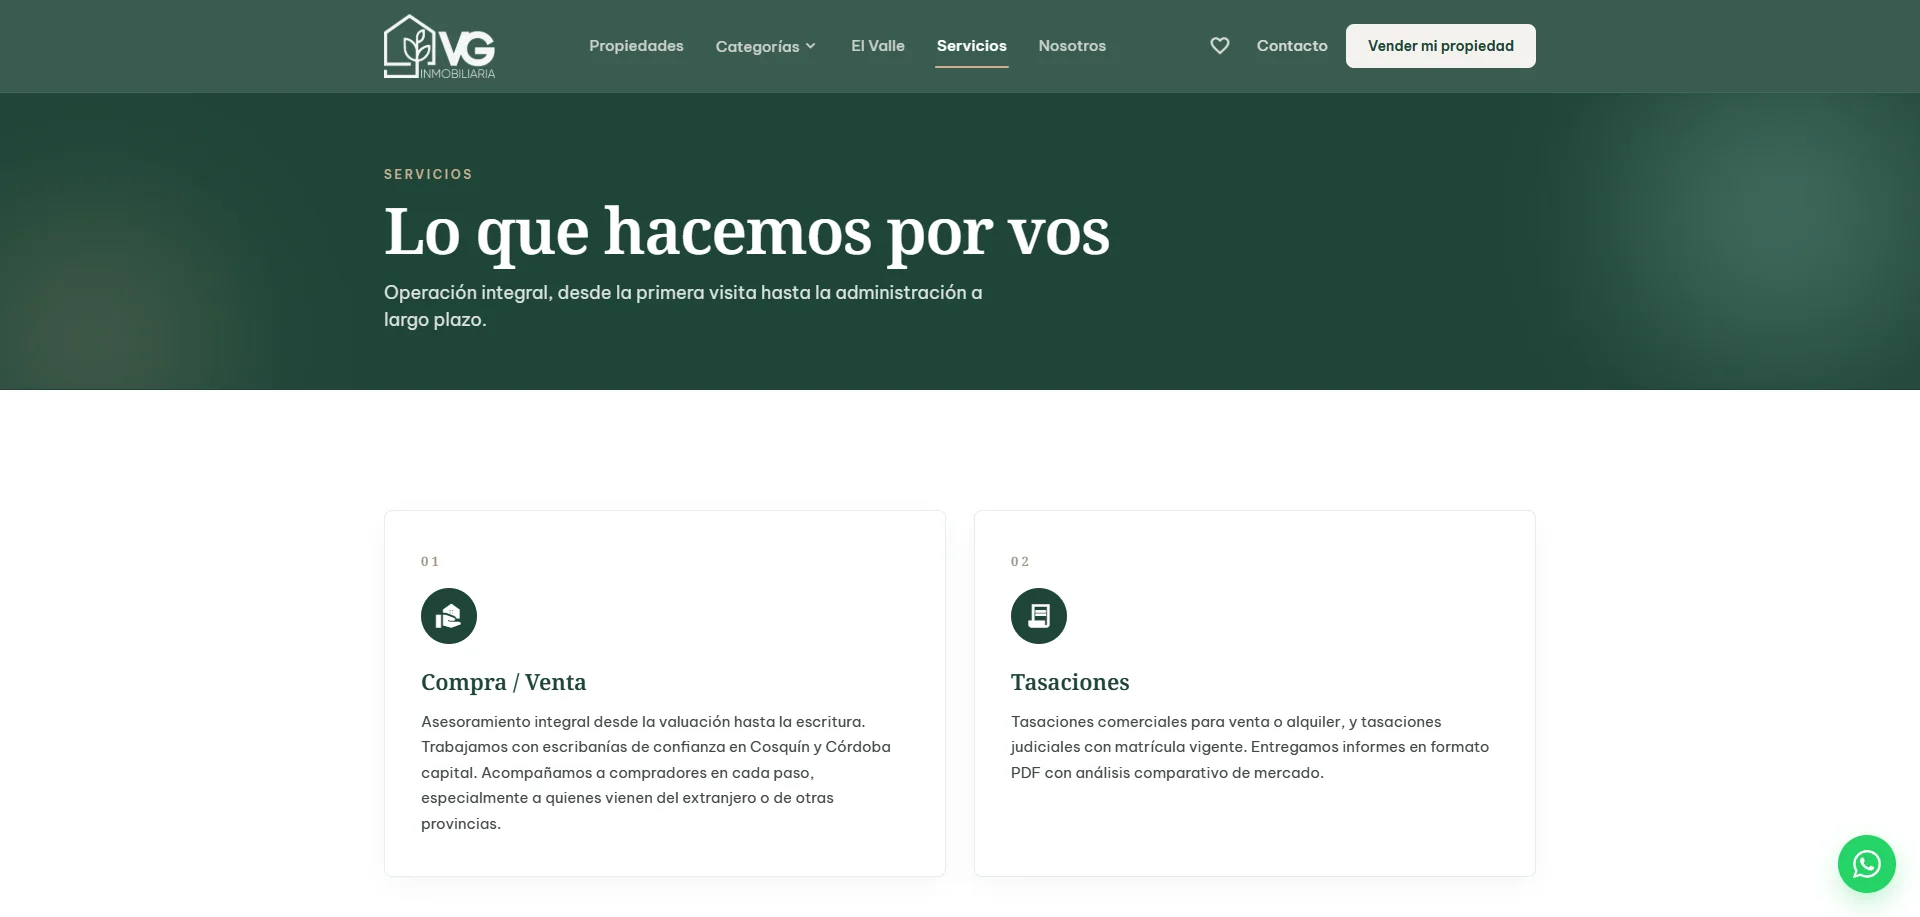This screenshot has width=1920, height=917.
Task: Click the Tasaciones card title
Action: [1070, 682]
